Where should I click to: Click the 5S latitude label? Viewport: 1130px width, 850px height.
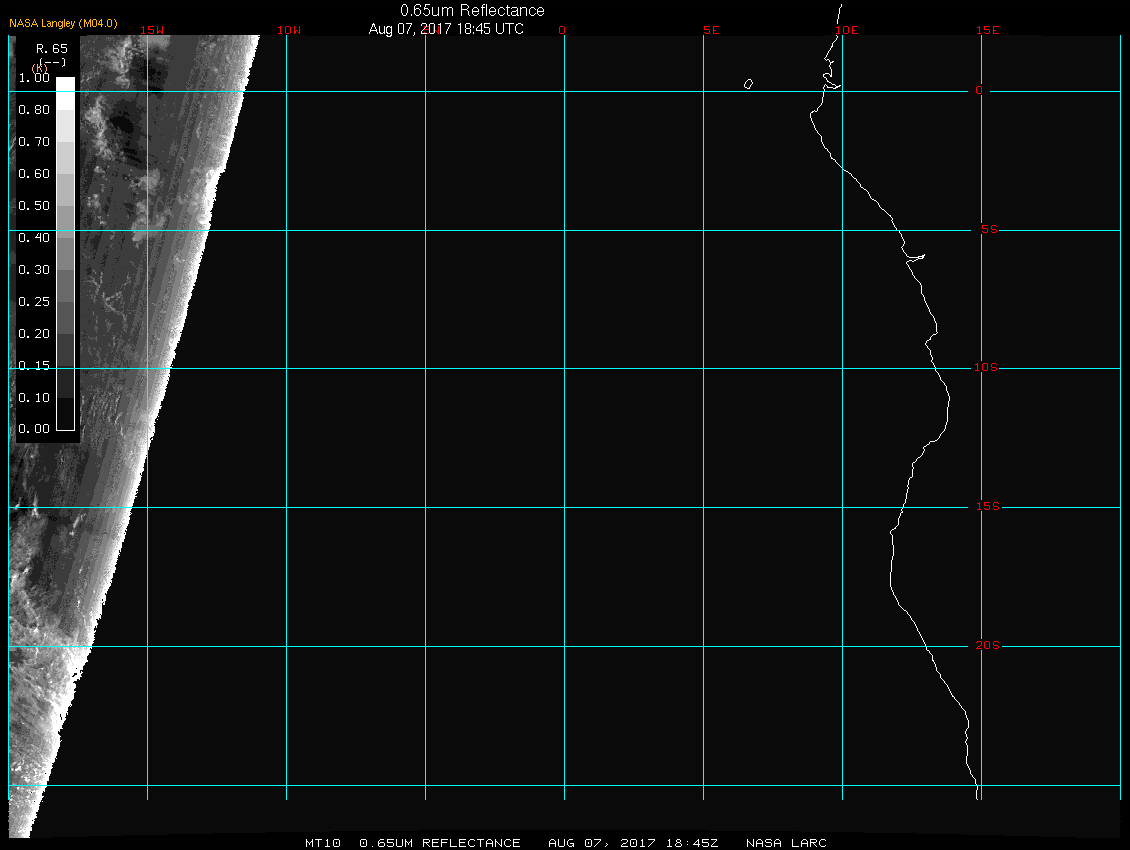coord(986,230)
